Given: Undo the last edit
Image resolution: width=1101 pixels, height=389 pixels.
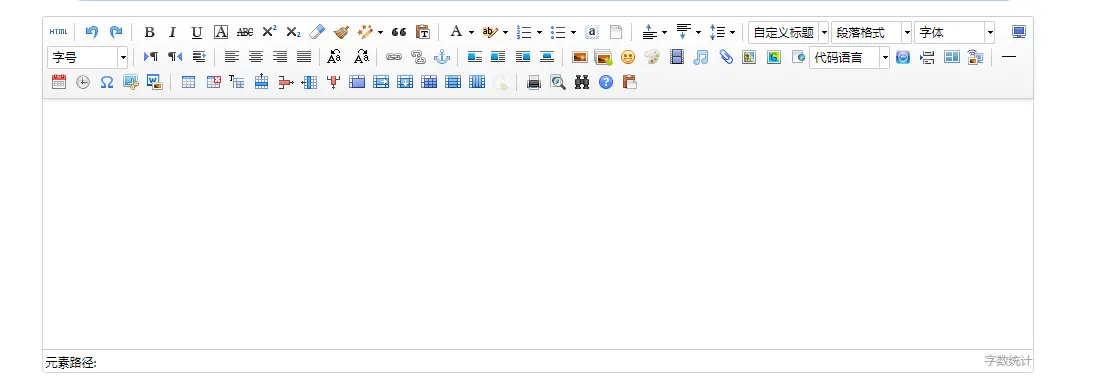Looking at the screenshot, I should [x=91, y=32].
